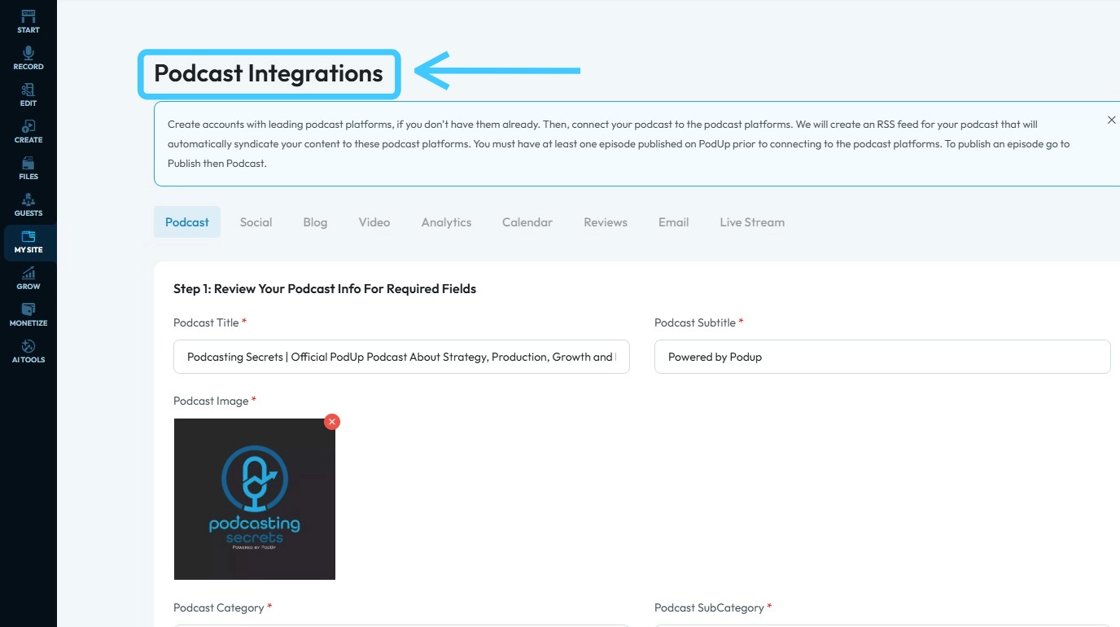1120x627 pixels.
Task: Open AI Tools in sidebar
Action: [28, 351]
